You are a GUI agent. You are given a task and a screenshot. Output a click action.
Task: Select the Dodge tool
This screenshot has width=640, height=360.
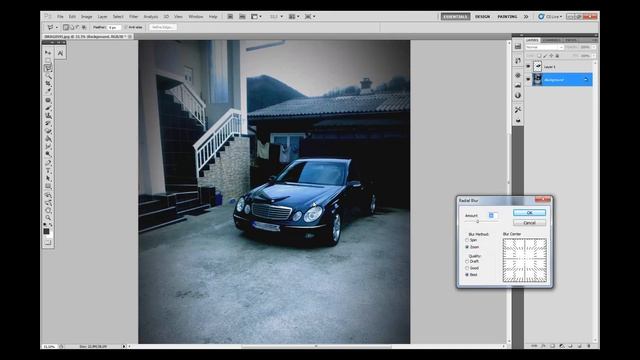(x=48, y=155)
